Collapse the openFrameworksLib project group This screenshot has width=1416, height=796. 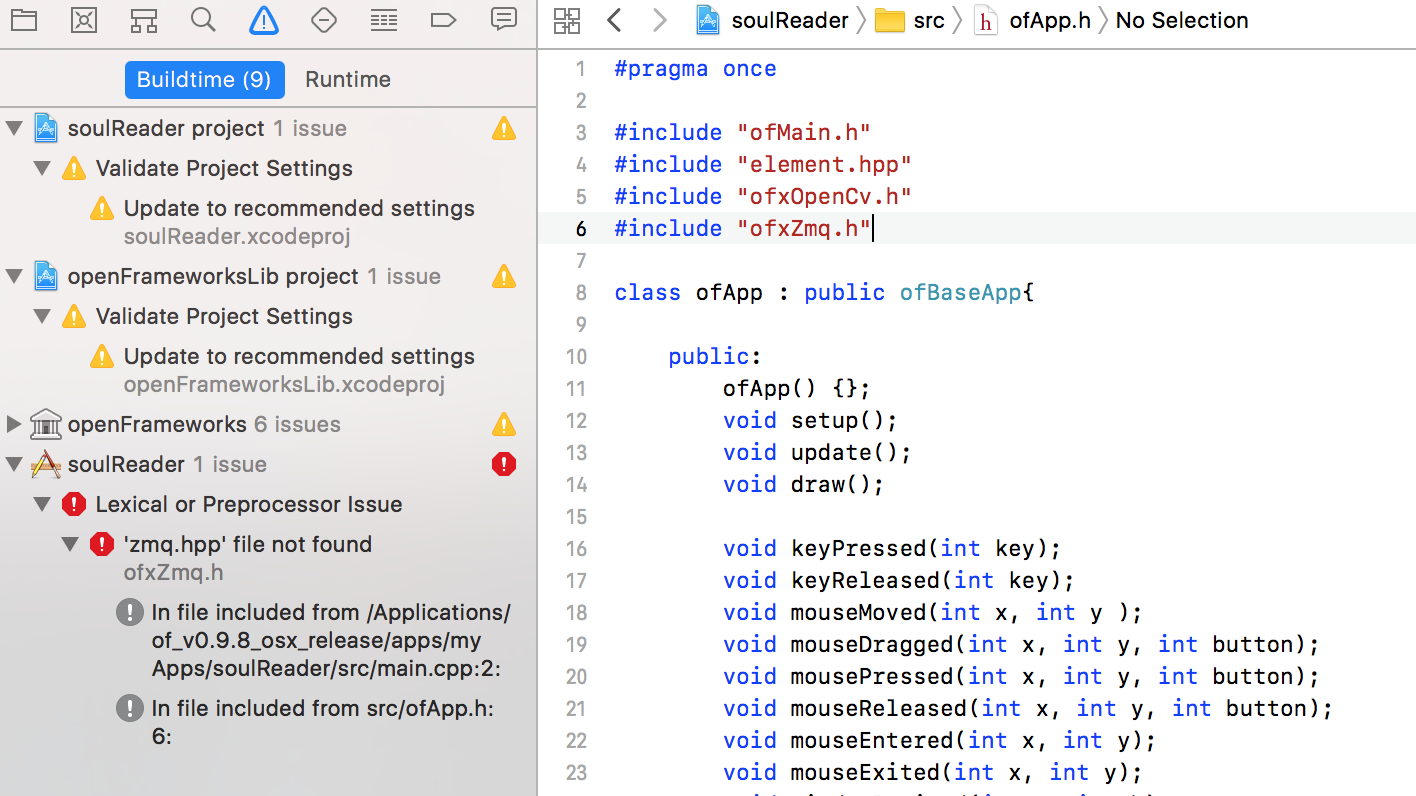(14, 277)
